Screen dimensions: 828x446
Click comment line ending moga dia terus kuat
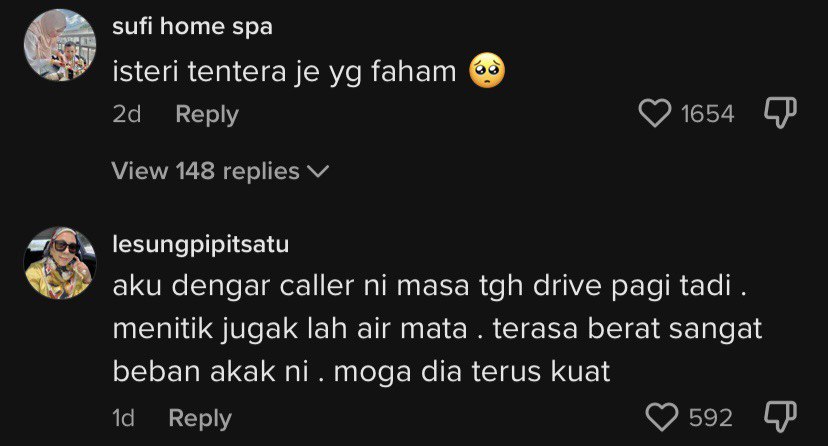[x=361, y=372]
